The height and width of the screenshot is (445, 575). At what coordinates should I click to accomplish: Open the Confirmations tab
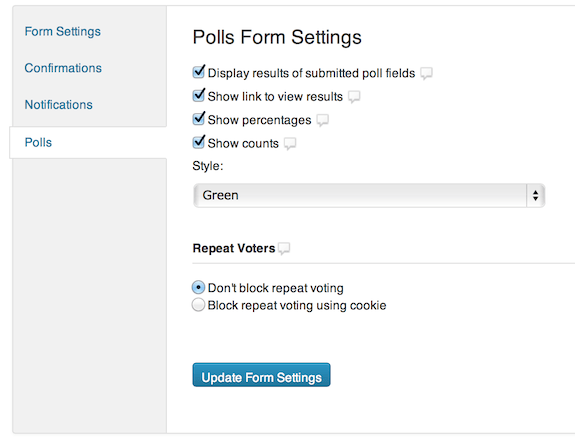pyautogui.click(x=63, y=68)
